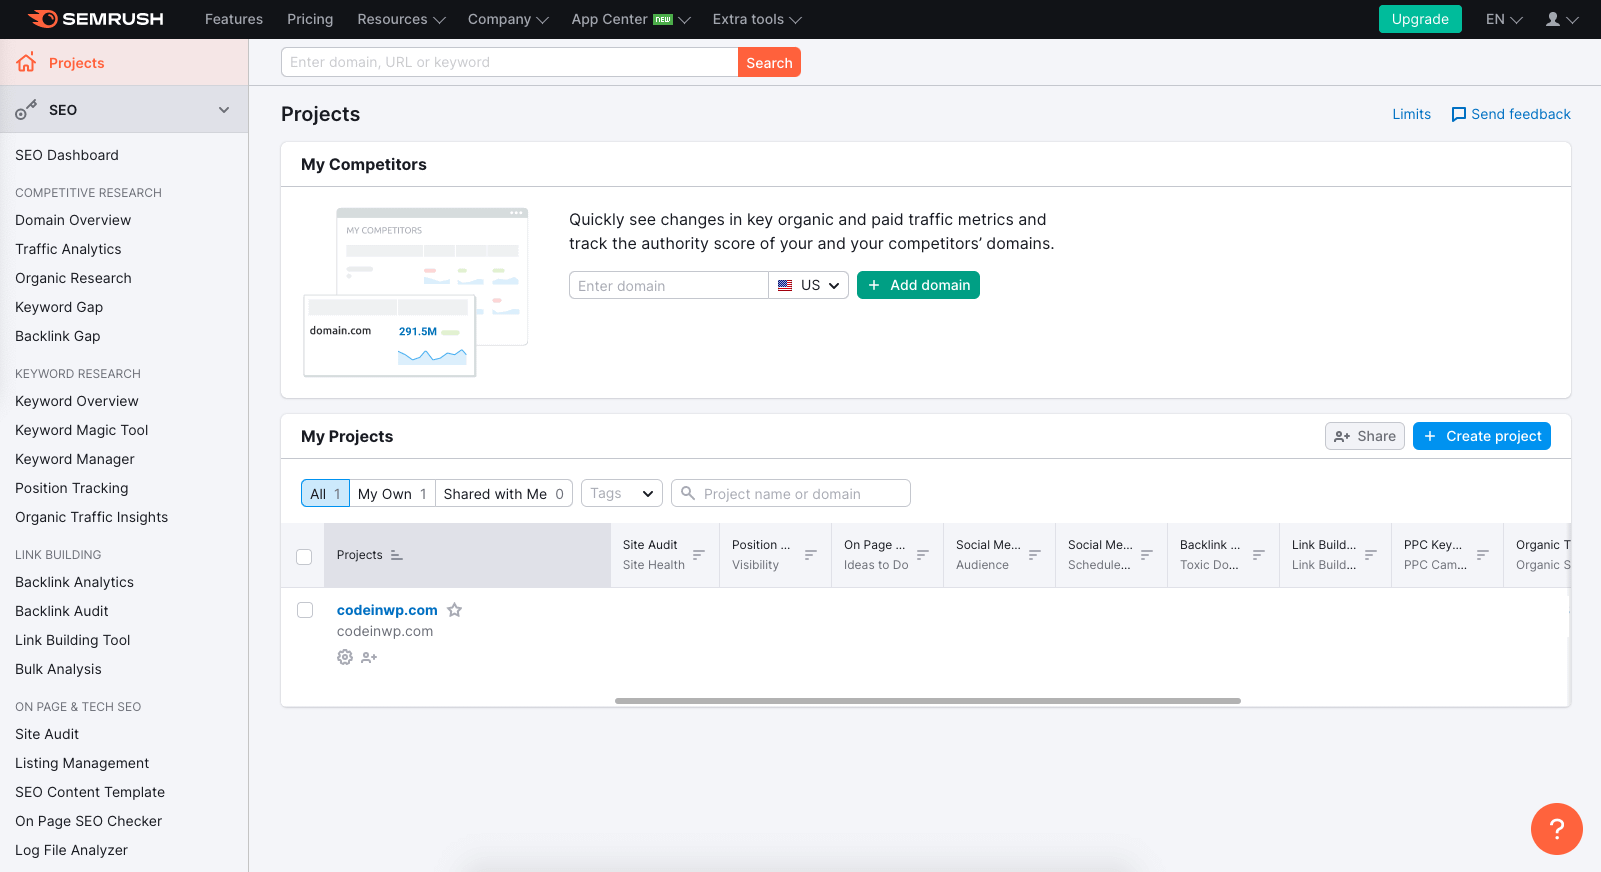Screen dimensions: 1601x872
Task: Click the search magnifier in project filter
Action: [688, 493]
